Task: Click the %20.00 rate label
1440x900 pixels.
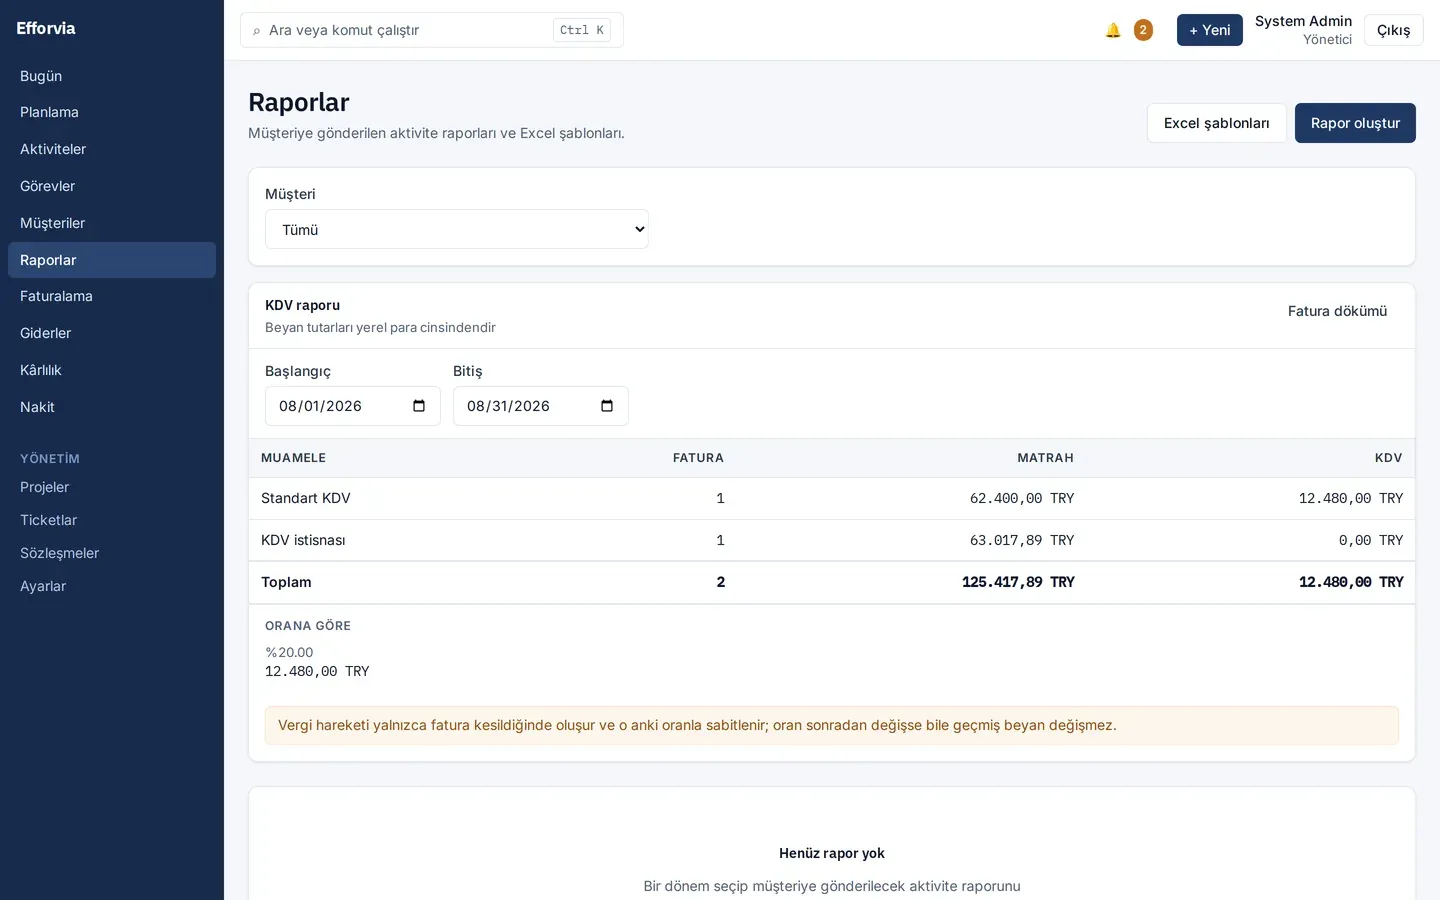Action: pos(289,652)
